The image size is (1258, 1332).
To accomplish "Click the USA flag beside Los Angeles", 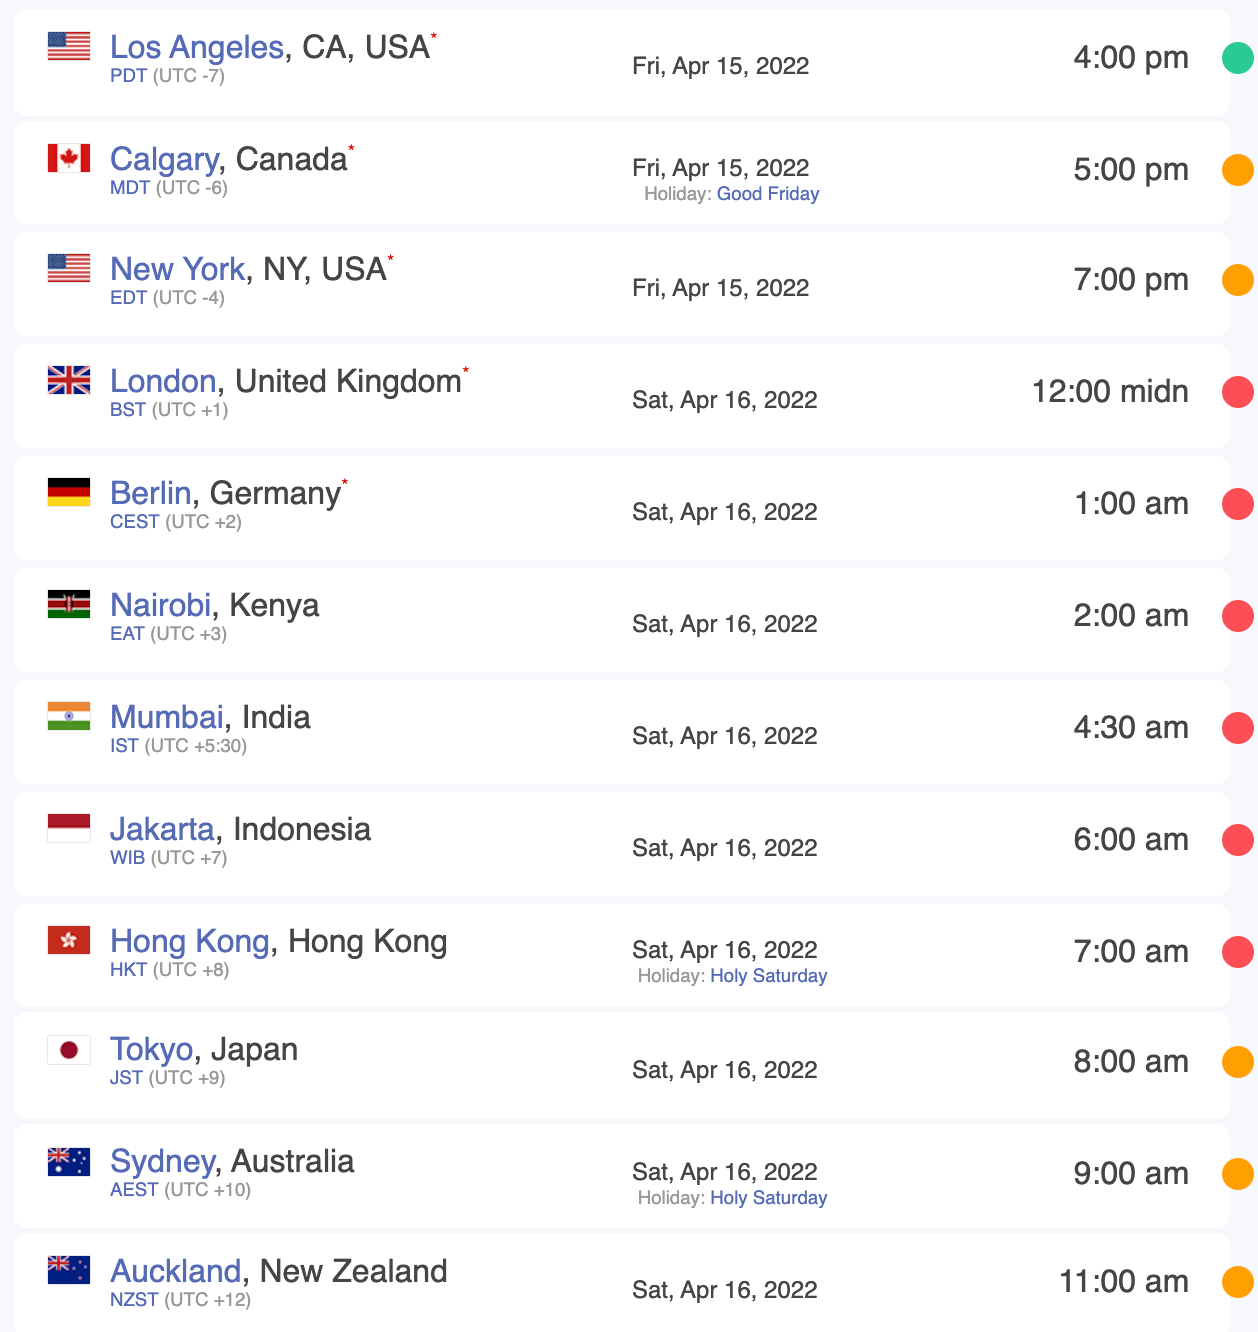I will 69,46.
